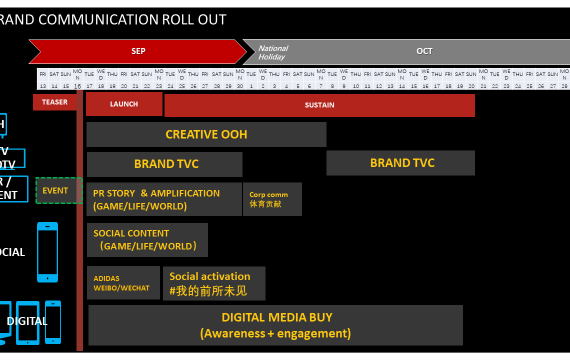This screenshot has width=570, height=360.
Task: Click the tablet icon in the DIGITAL row
Action: tap(28, 323)
